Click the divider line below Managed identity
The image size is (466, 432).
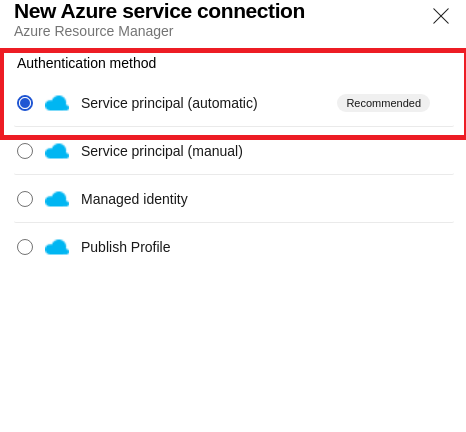tap(234, 222)
